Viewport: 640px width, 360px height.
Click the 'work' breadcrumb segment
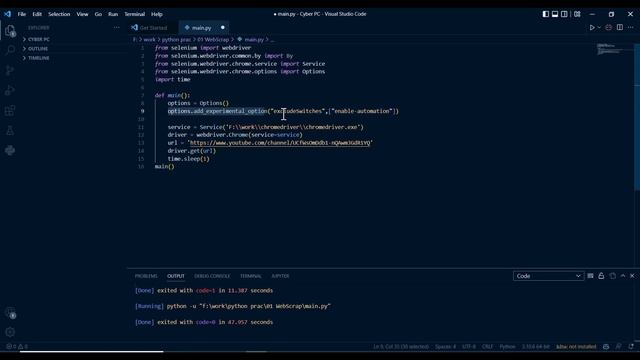click(x=149, y=40)
